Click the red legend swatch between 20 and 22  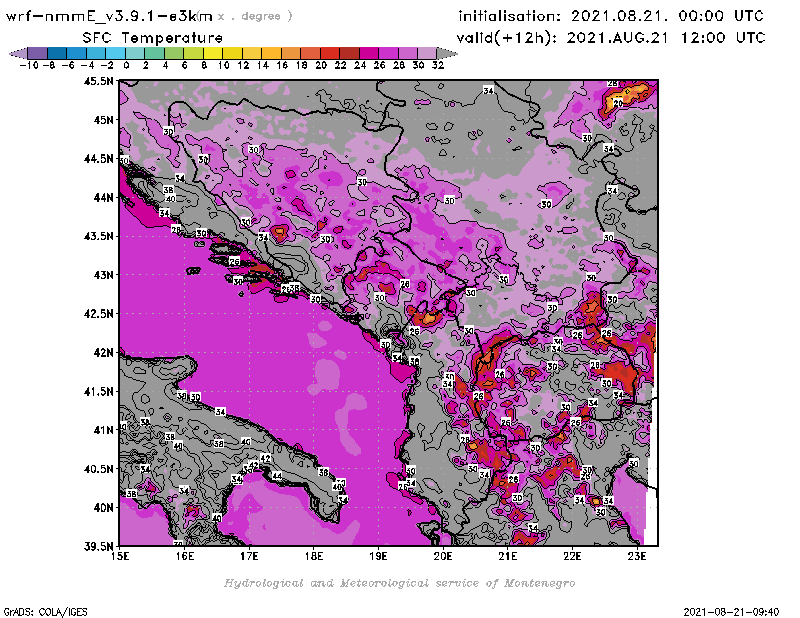(x=330, y=53)
